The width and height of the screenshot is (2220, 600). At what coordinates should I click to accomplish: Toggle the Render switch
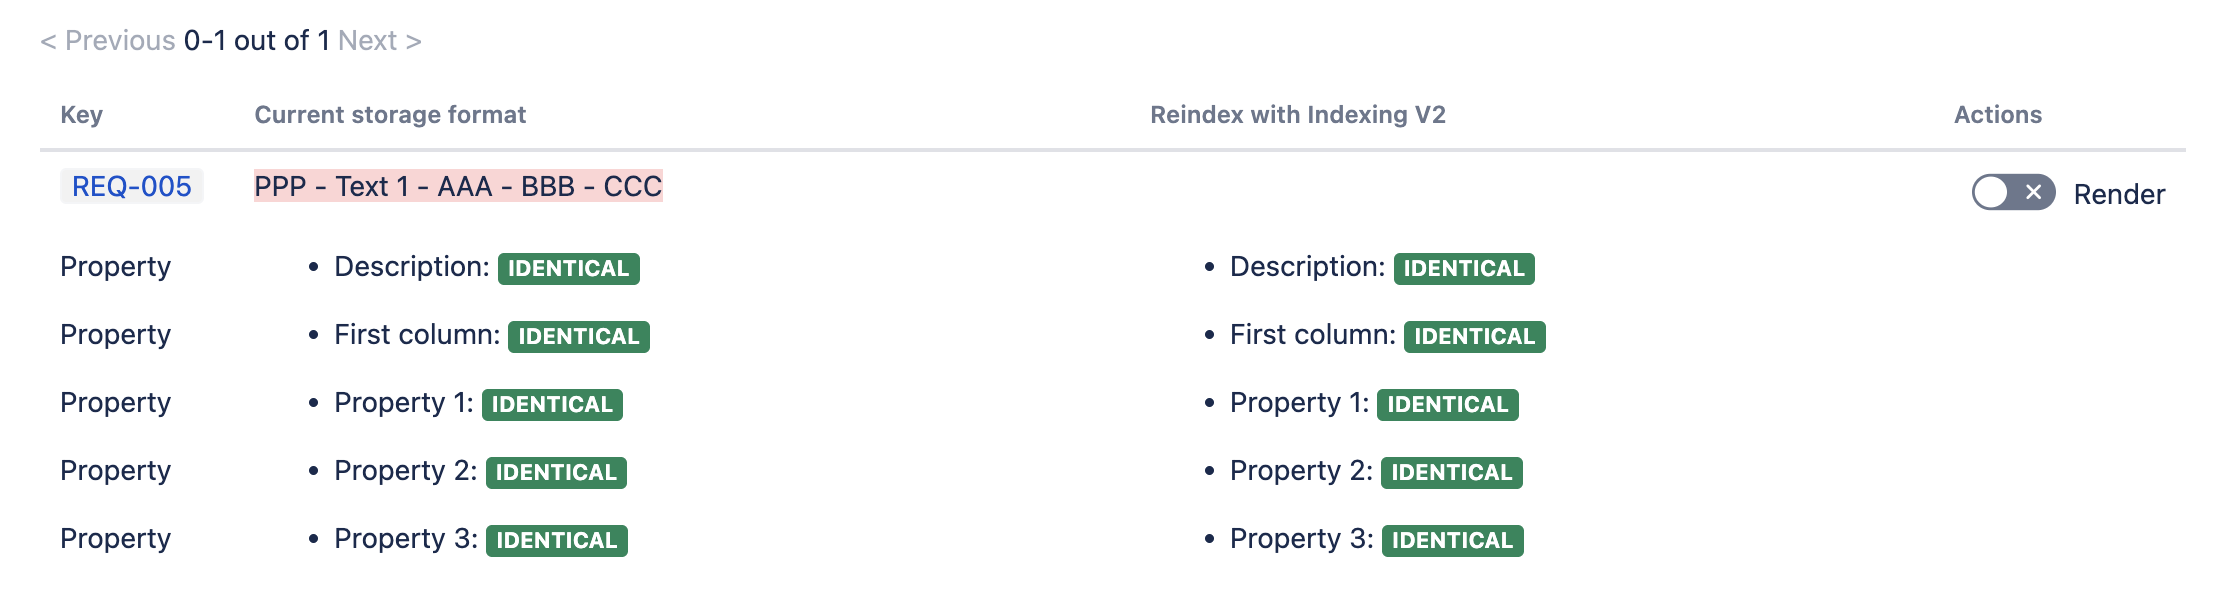click(2012, 192)
